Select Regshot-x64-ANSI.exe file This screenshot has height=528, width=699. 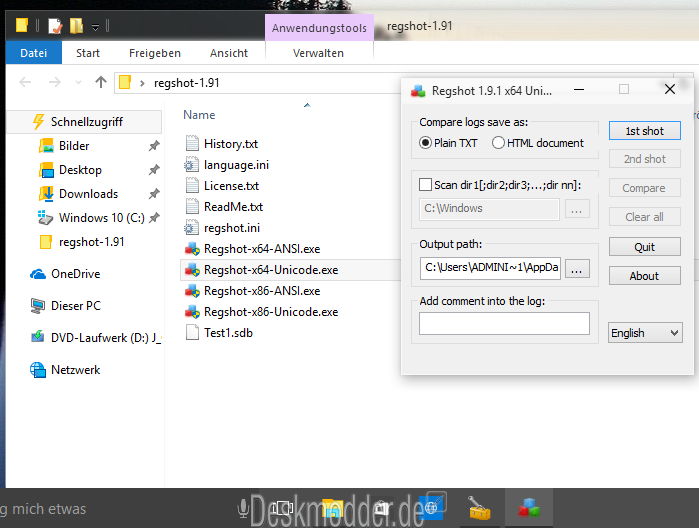[262, 249]
